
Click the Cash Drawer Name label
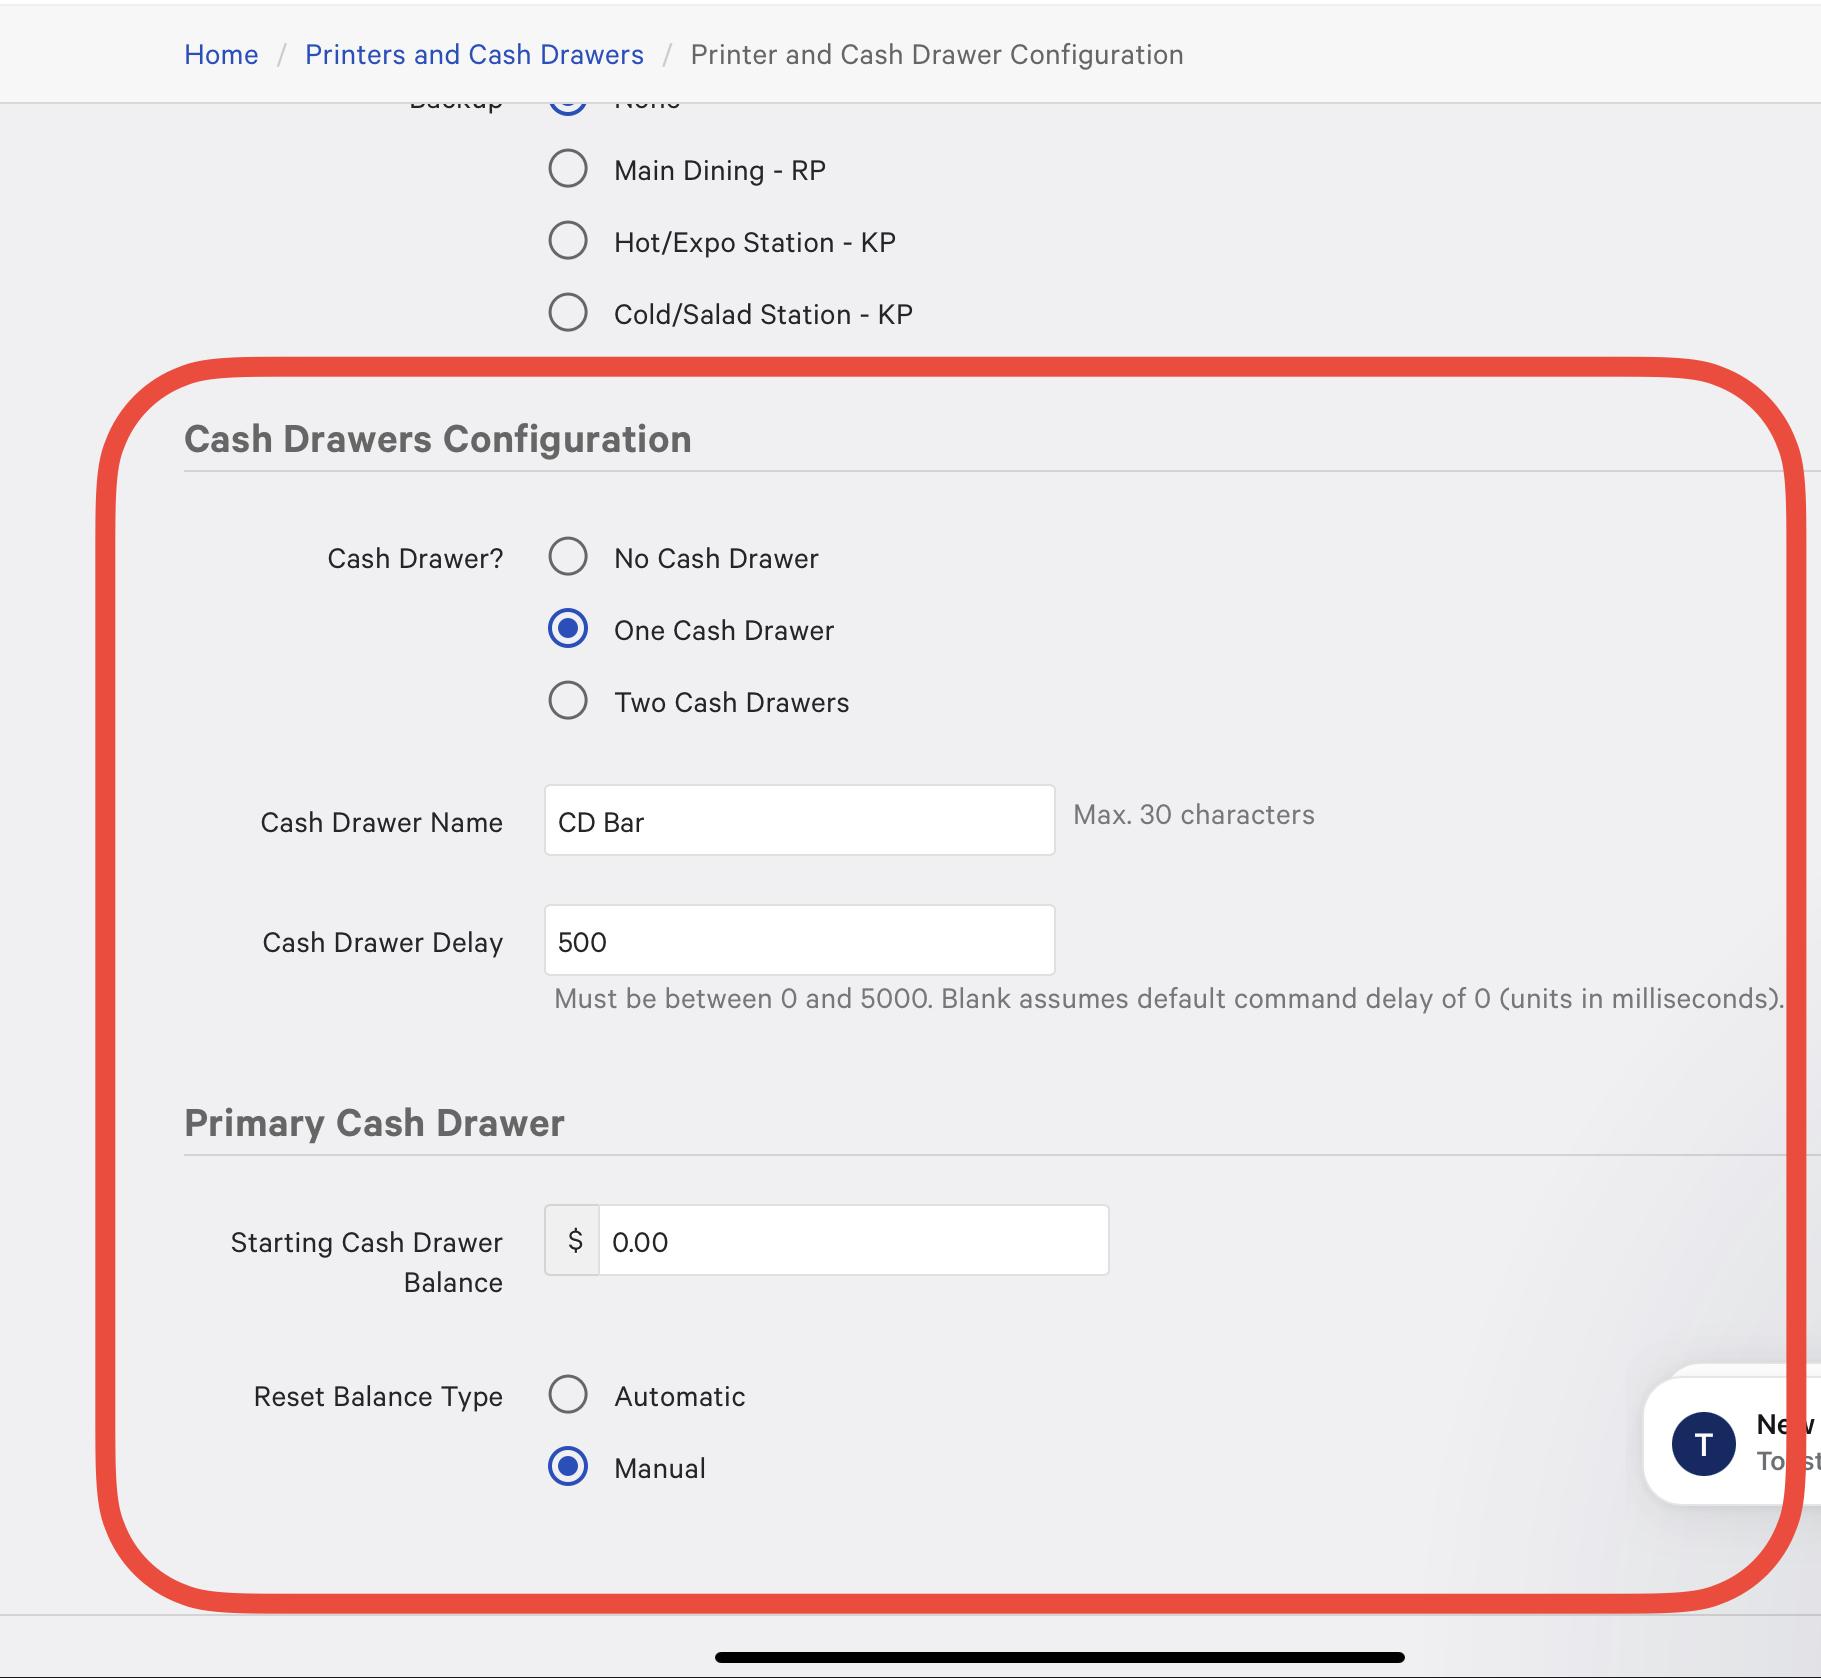click(381, 822)
